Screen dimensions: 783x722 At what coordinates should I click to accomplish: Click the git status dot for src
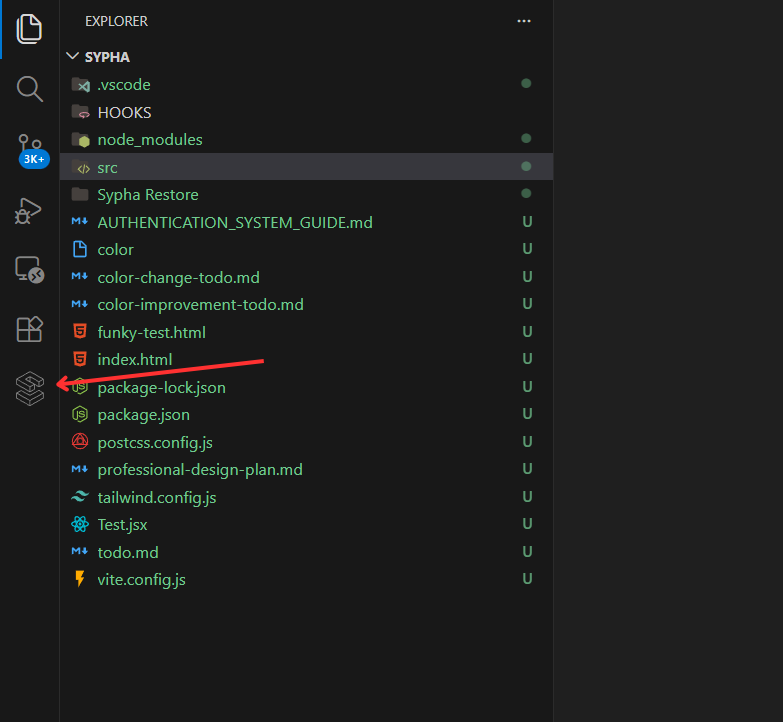pyautogui.click(x=526, y=166)
